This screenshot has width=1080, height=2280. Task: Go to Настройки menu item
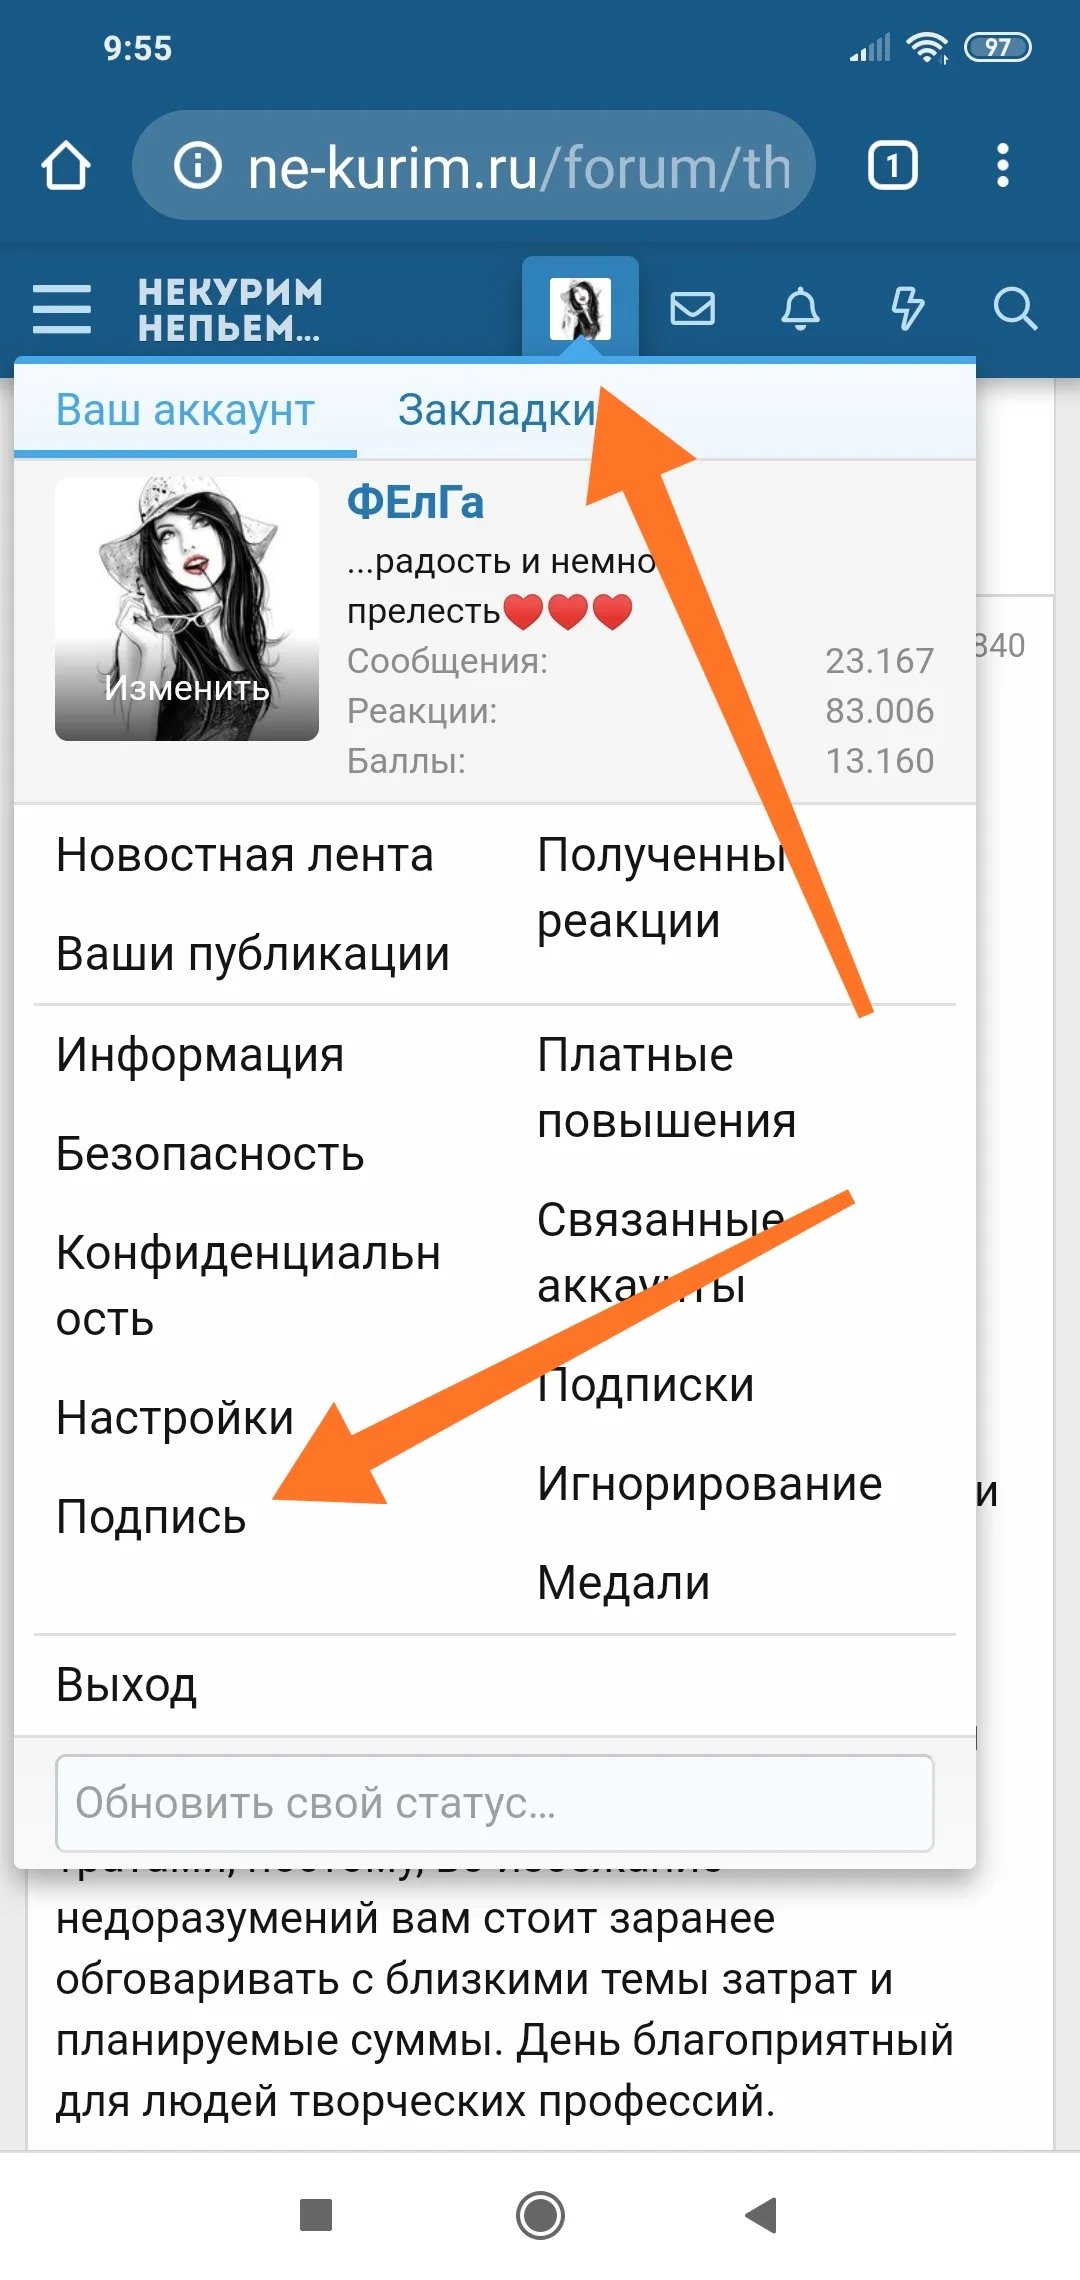[175, 1418]
